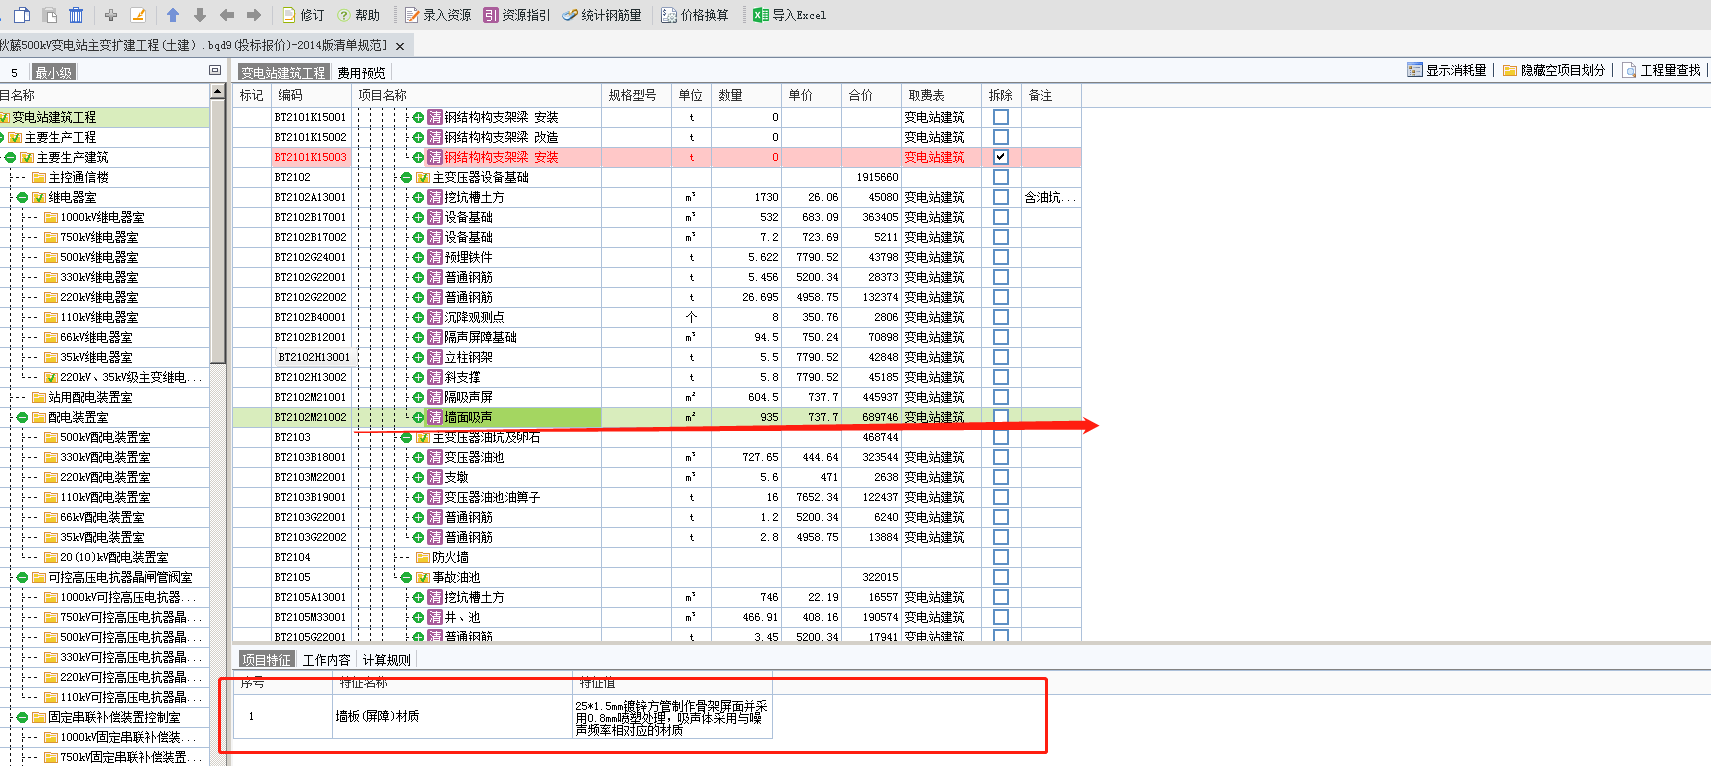Click the plus add-item toolbar icon
The width and height of the screenshot is (1711, 766).
pyautogui.click(x=111, y=15)
